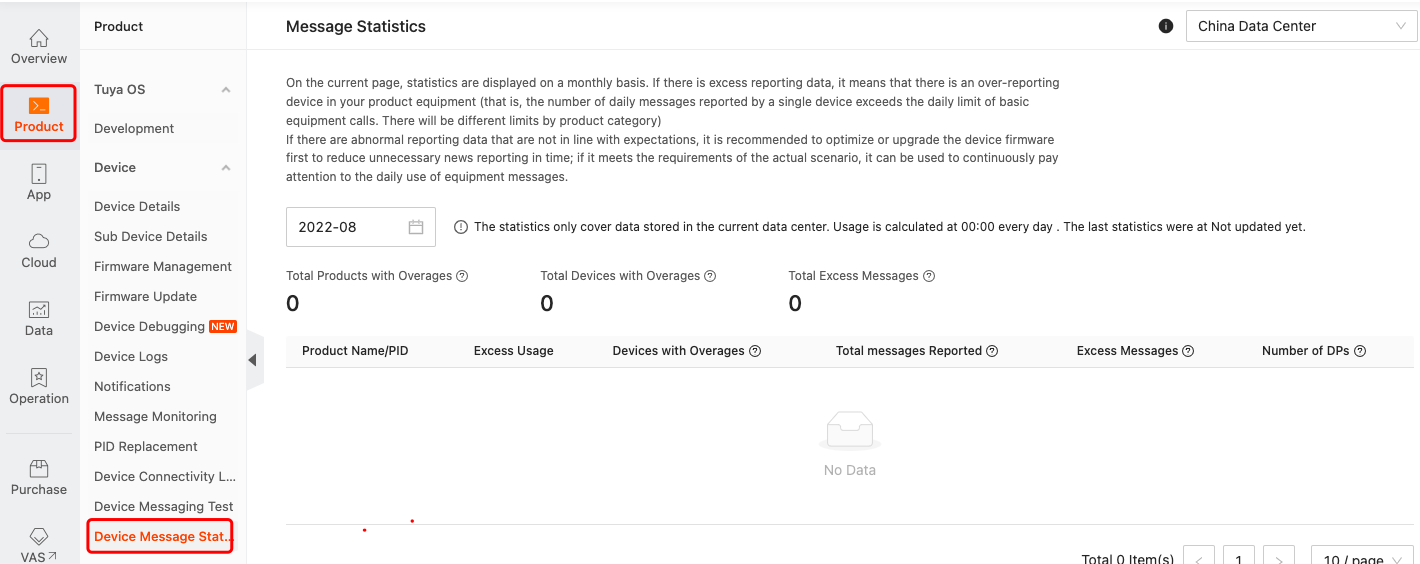Image resolution: width=1420 pixels, height=564 pixels.
Task: Open the Operation star icon
Action: pyautogui.click(x=39, y=377)
